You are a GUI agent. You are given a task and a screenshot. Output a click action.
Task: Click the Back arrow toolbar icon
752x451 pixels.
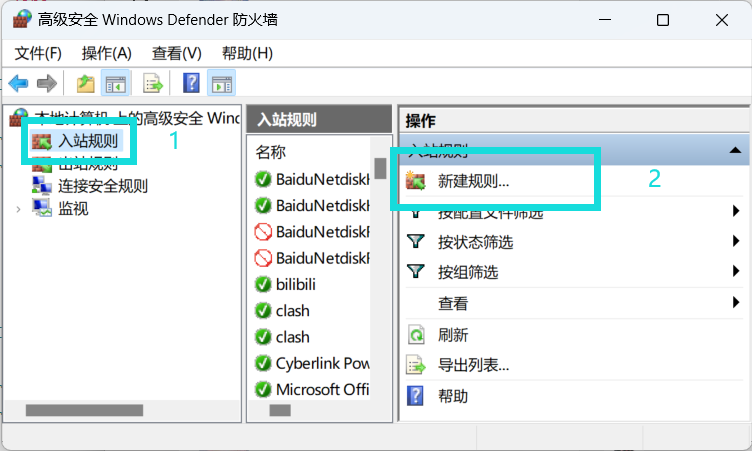(18, 83)
